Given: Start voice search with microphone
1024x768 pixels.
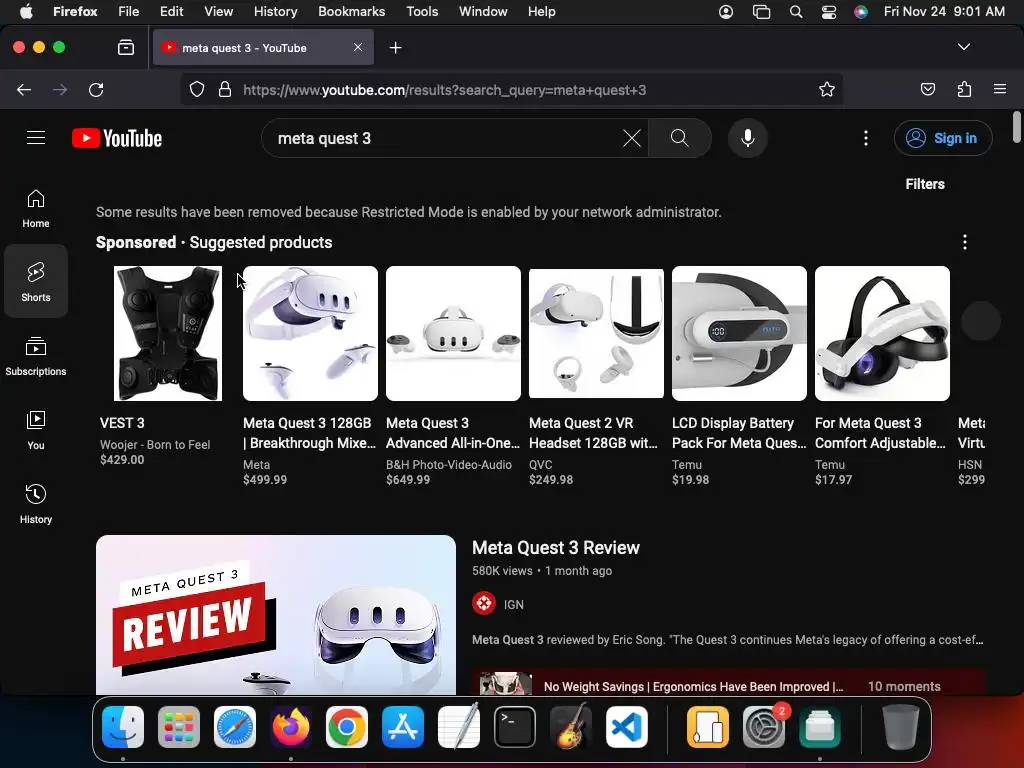Looking at the screenshot, I should [748, 138].
